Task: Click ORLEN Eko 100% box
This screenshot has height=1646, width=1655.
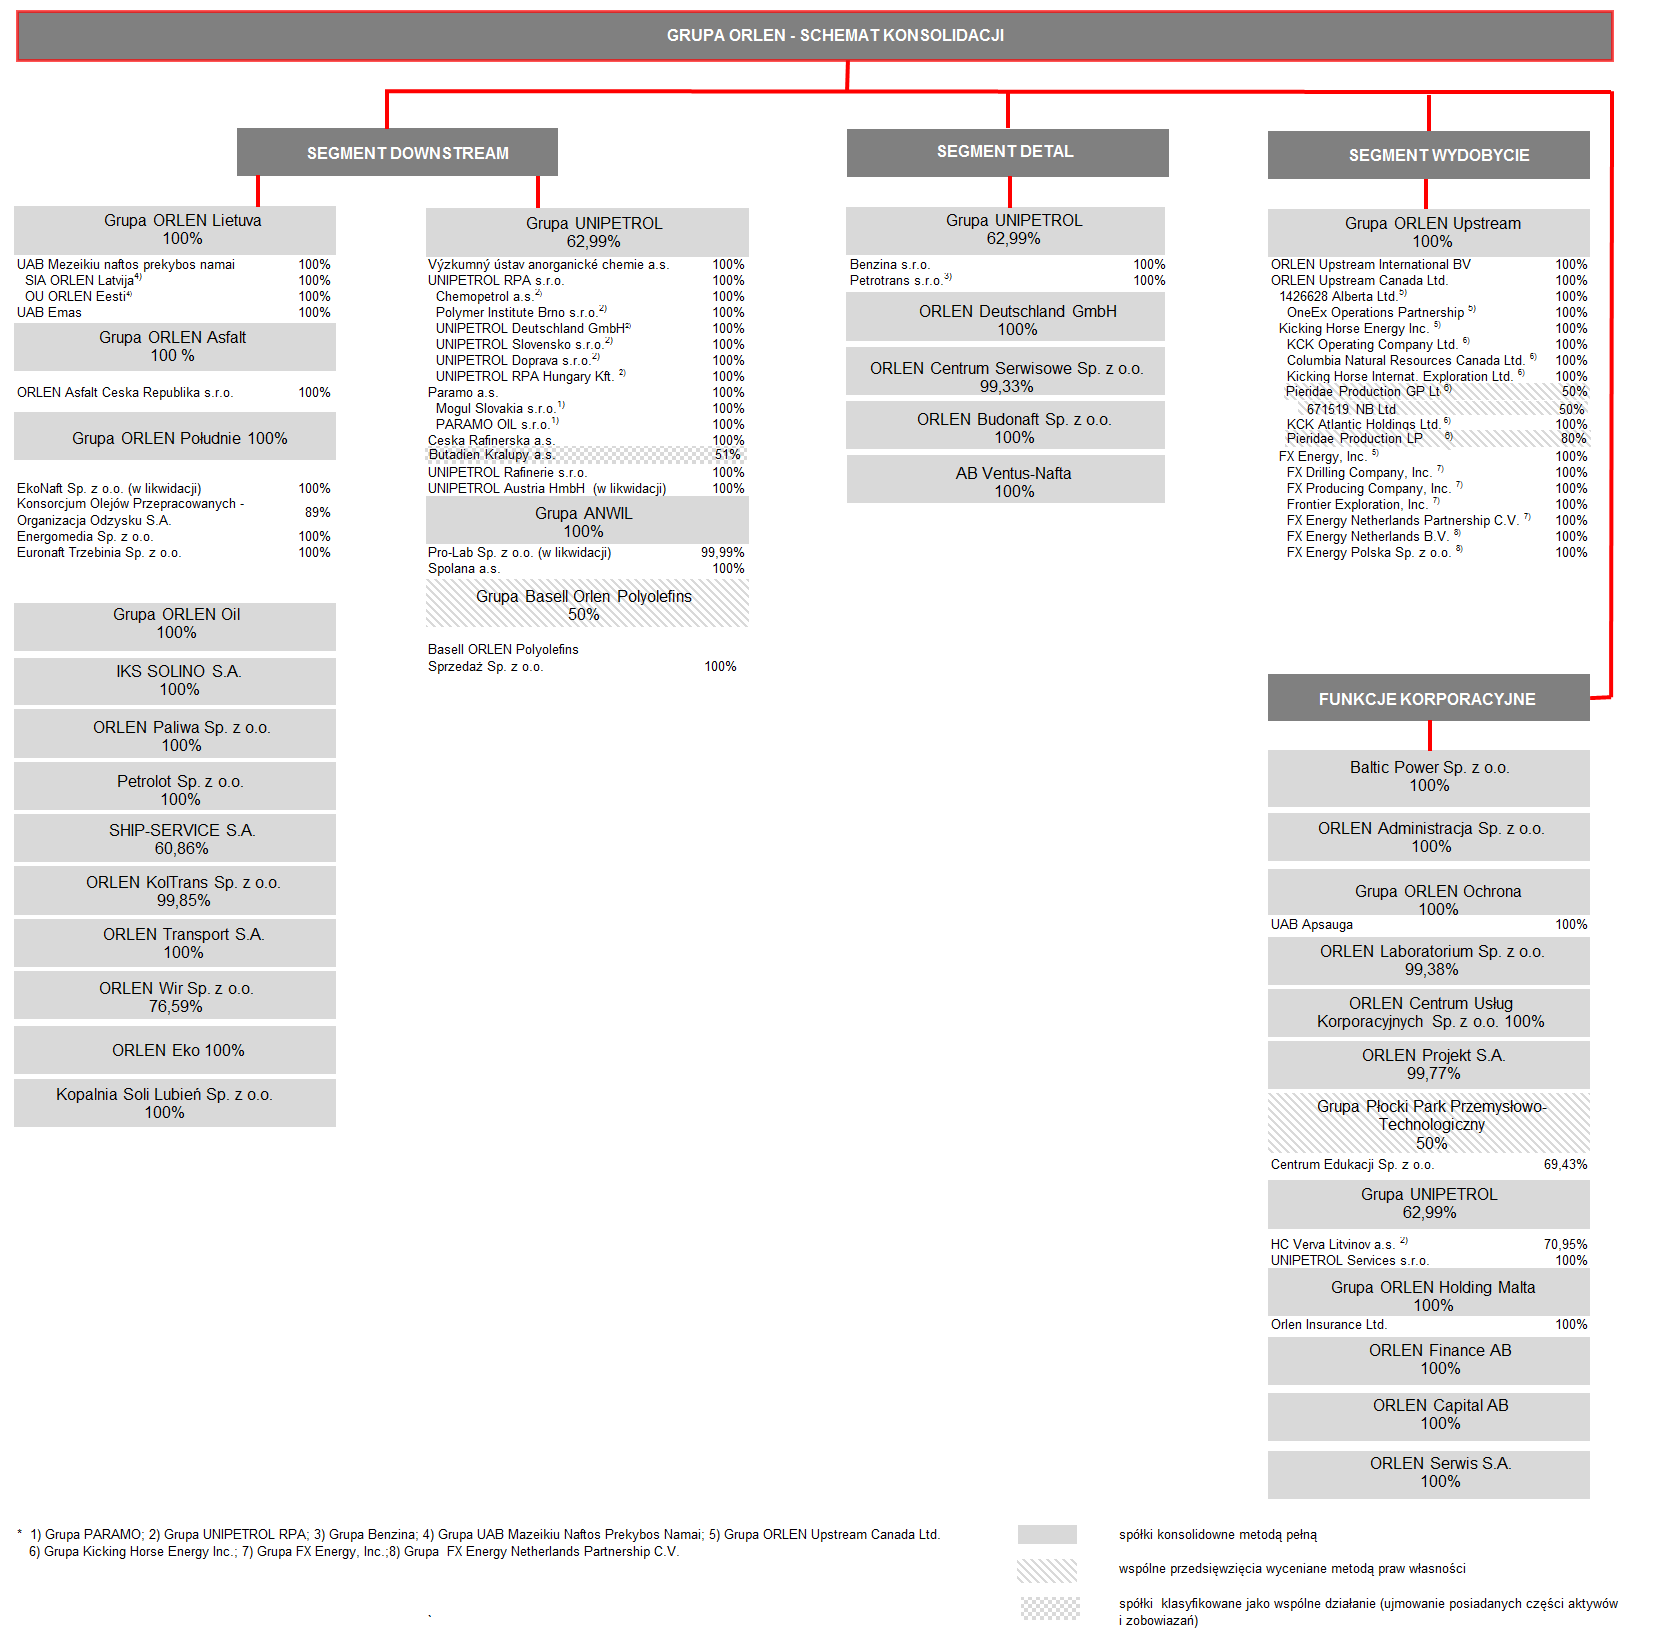Action: 175,1050
